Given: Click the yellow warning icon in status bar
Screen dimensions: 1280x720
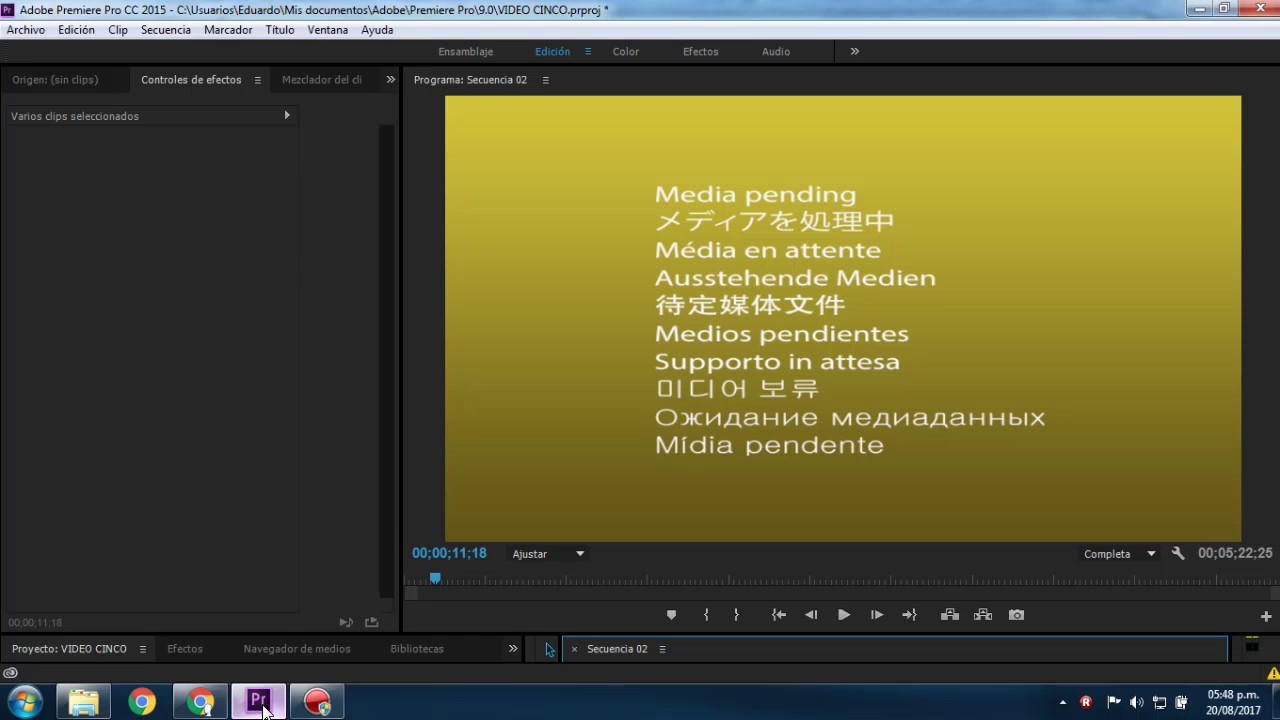Looking at the screenshot, I should click(1273, 673).
